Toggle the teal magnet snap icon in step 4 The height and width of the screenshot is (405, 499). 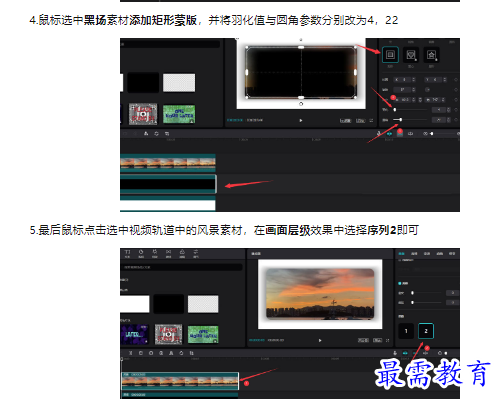389,134
